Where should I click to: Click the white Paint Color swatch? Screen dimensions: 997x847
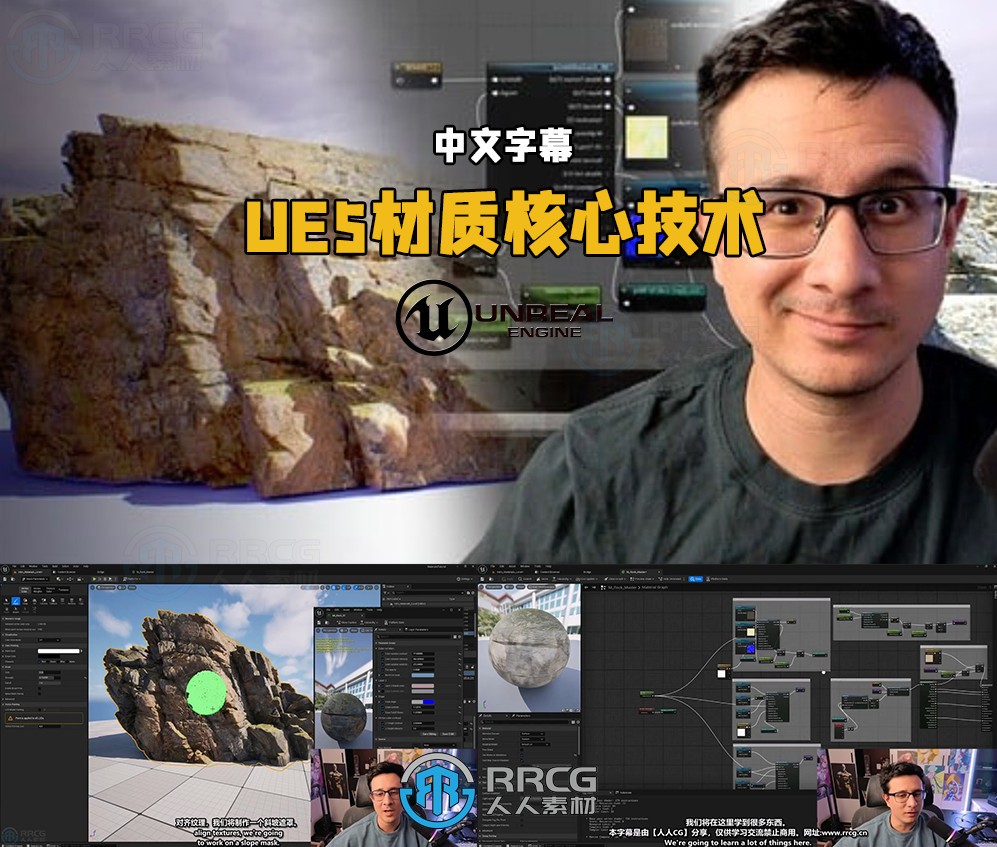(x=58, y=651)
